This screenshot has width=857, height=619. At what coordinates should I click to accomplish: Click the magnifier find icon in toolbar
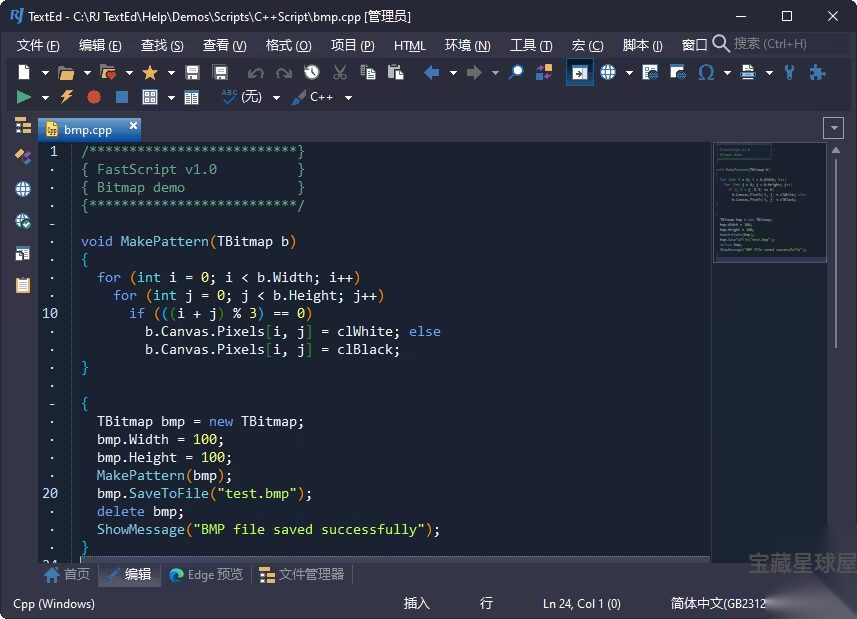515,72
